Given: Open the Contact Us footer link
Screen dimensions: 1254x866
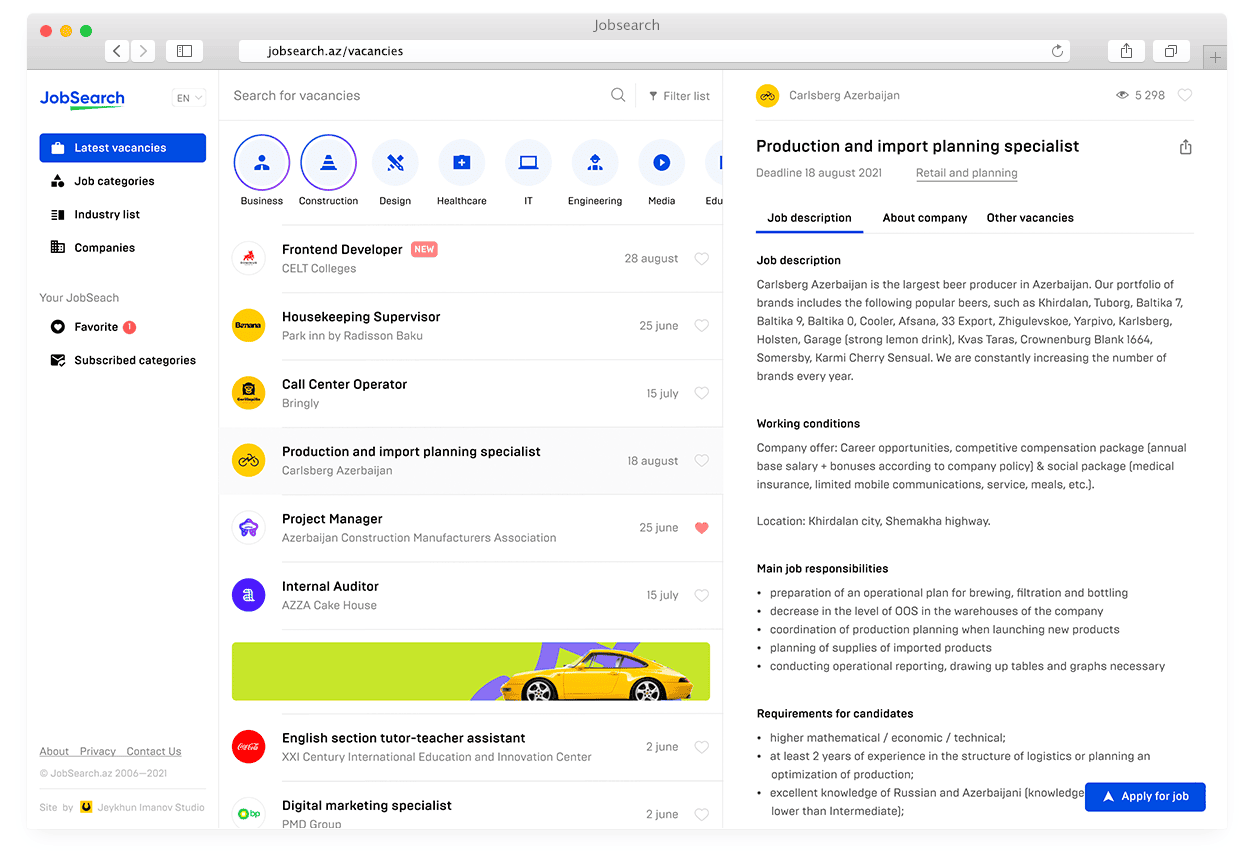Looking at the screenshot, I should [x=154, y=751].
